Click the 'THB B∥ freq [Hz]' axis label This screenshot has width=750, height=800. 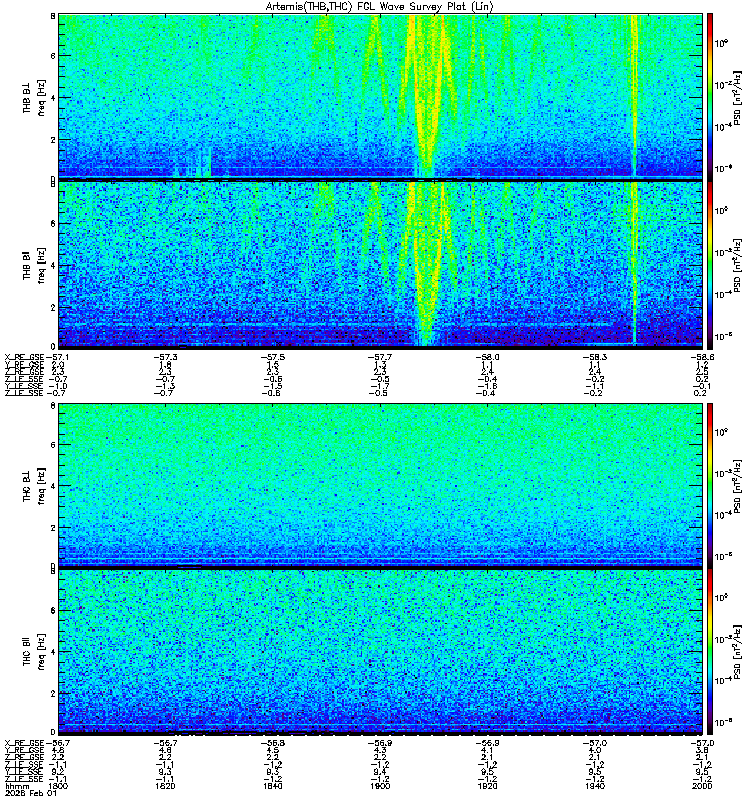[x=34, y=265]
